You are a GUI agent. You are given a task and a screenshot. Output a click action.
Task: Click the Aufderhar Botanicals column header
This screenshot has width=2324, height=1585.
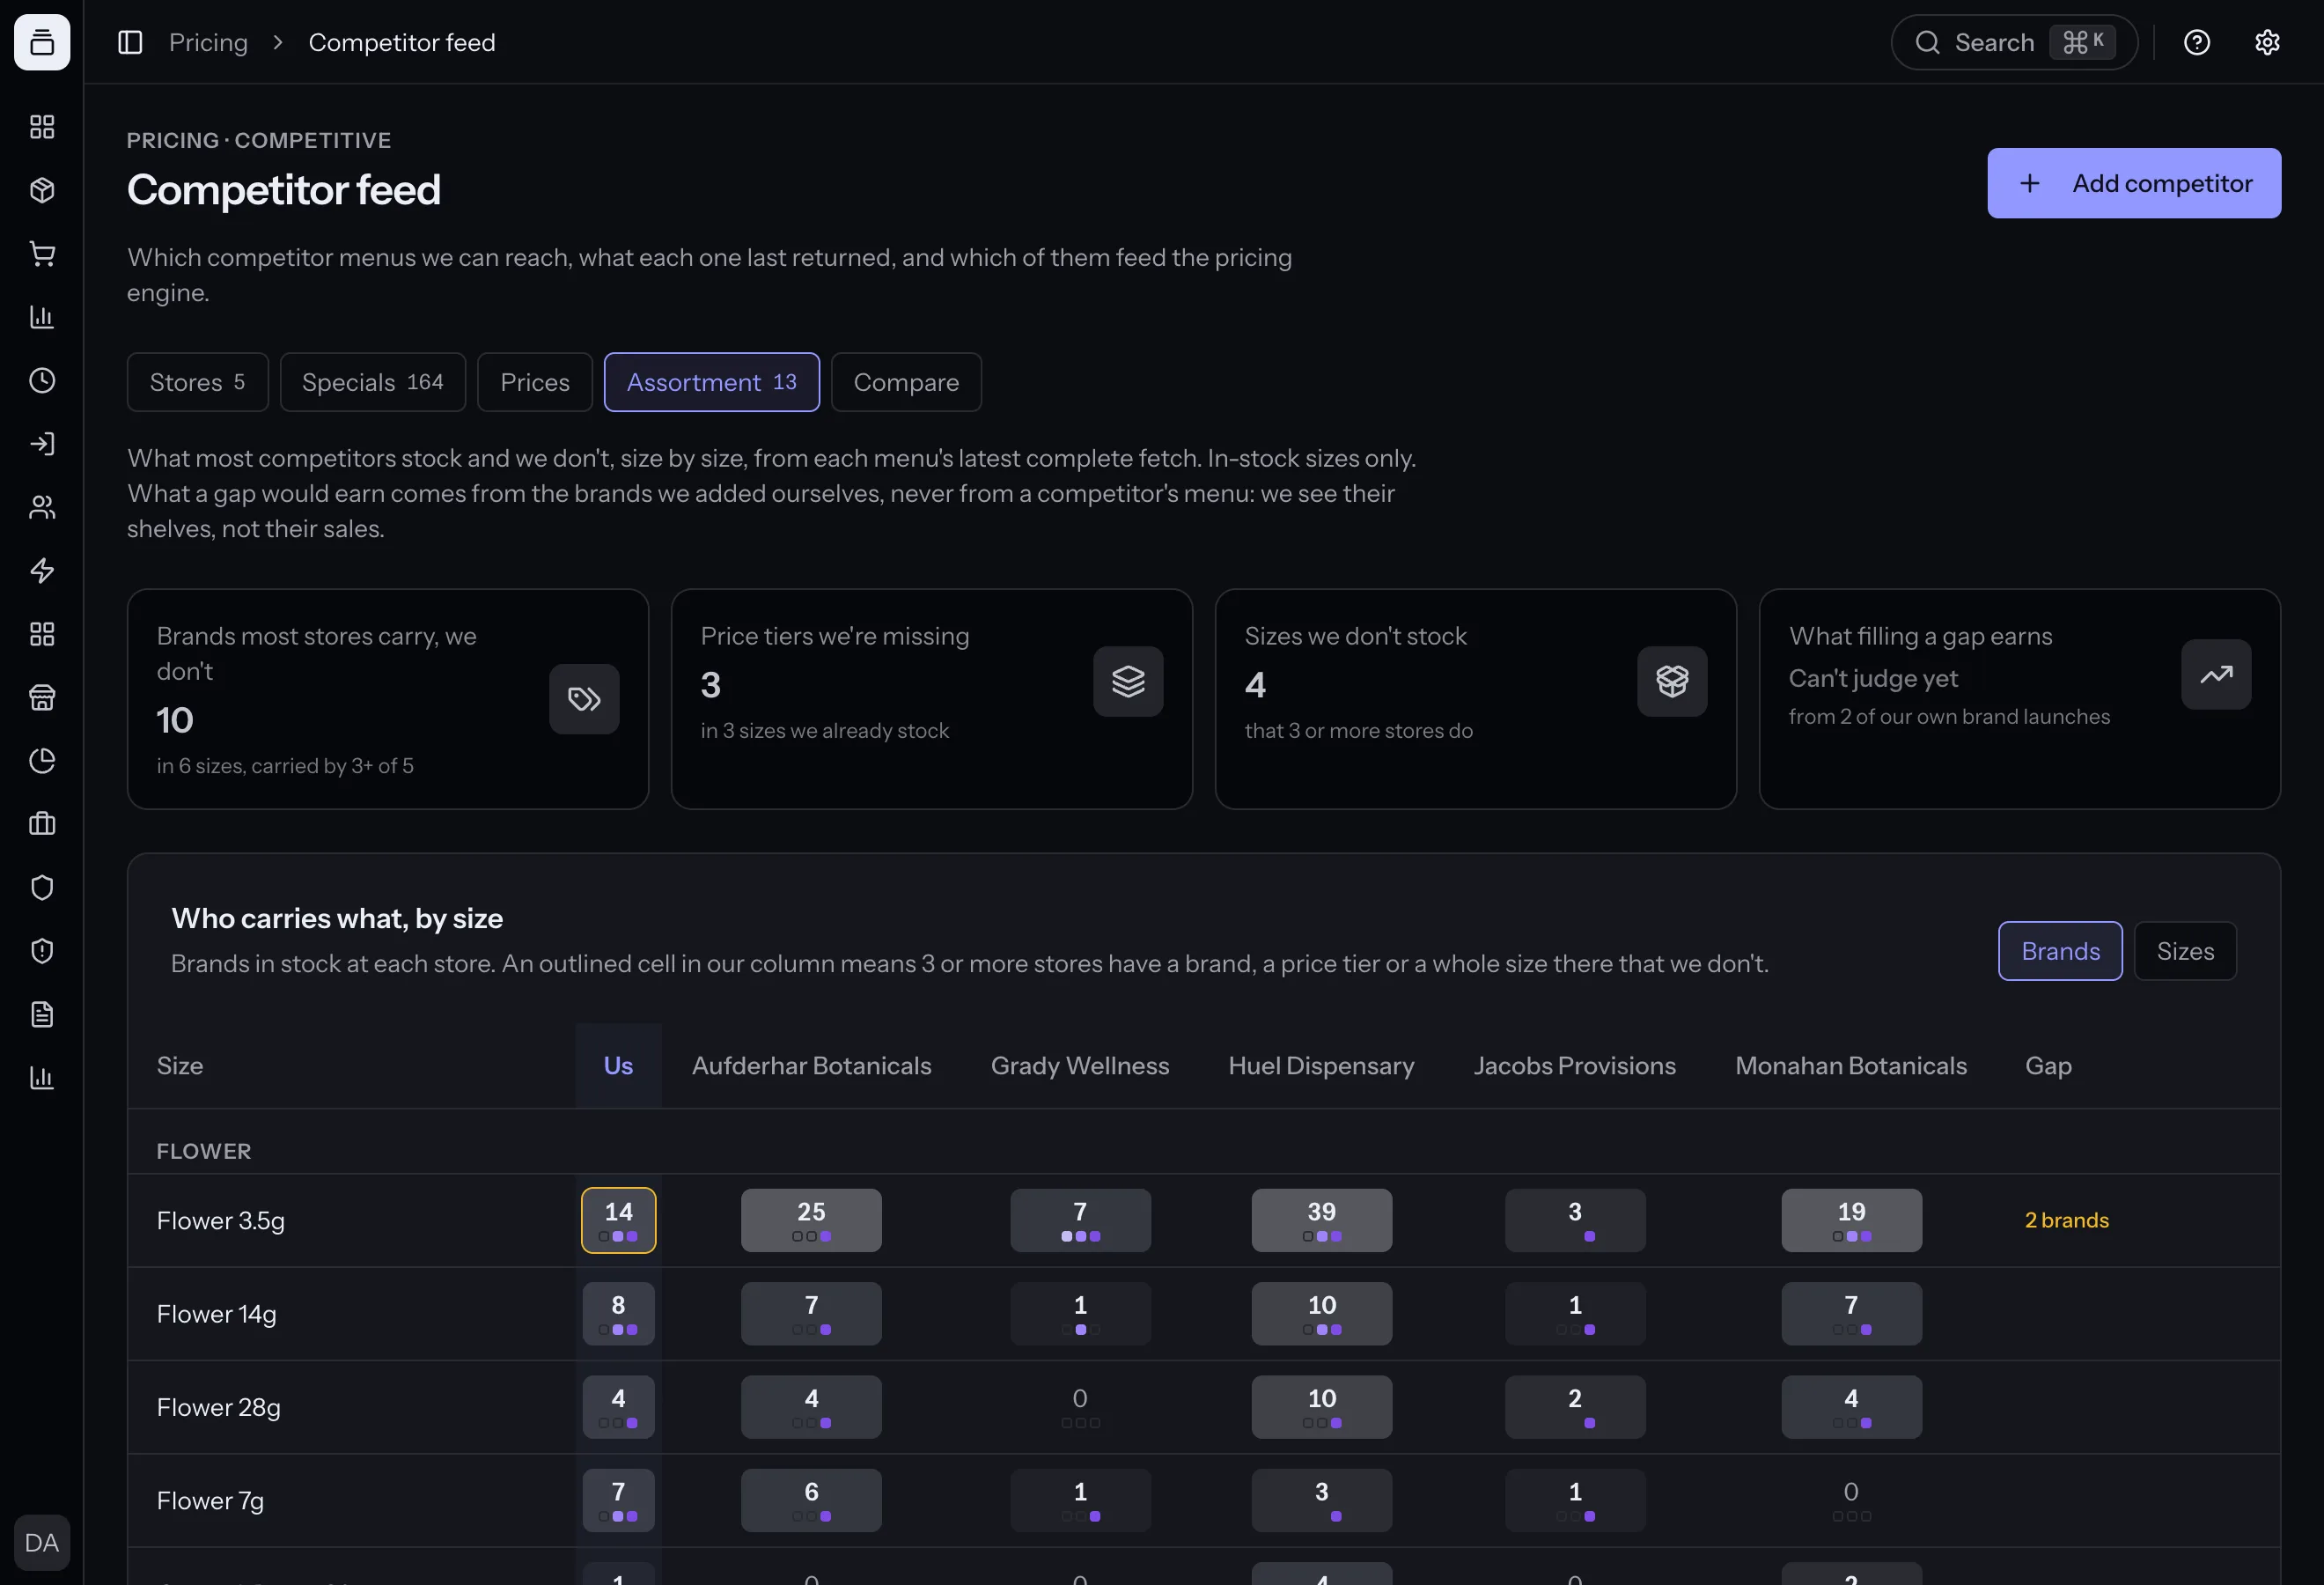pyautogui.click(x=811, y=1066)
